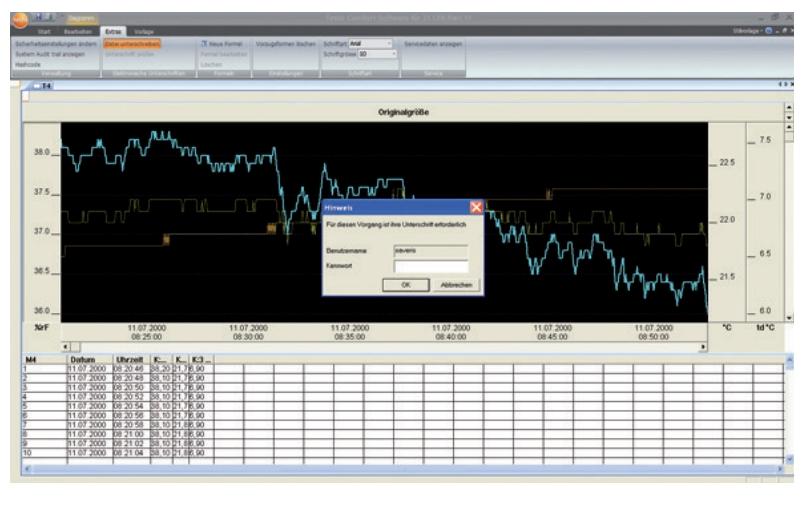Click the left arrow of chart scrollbar

click(66, 347)
